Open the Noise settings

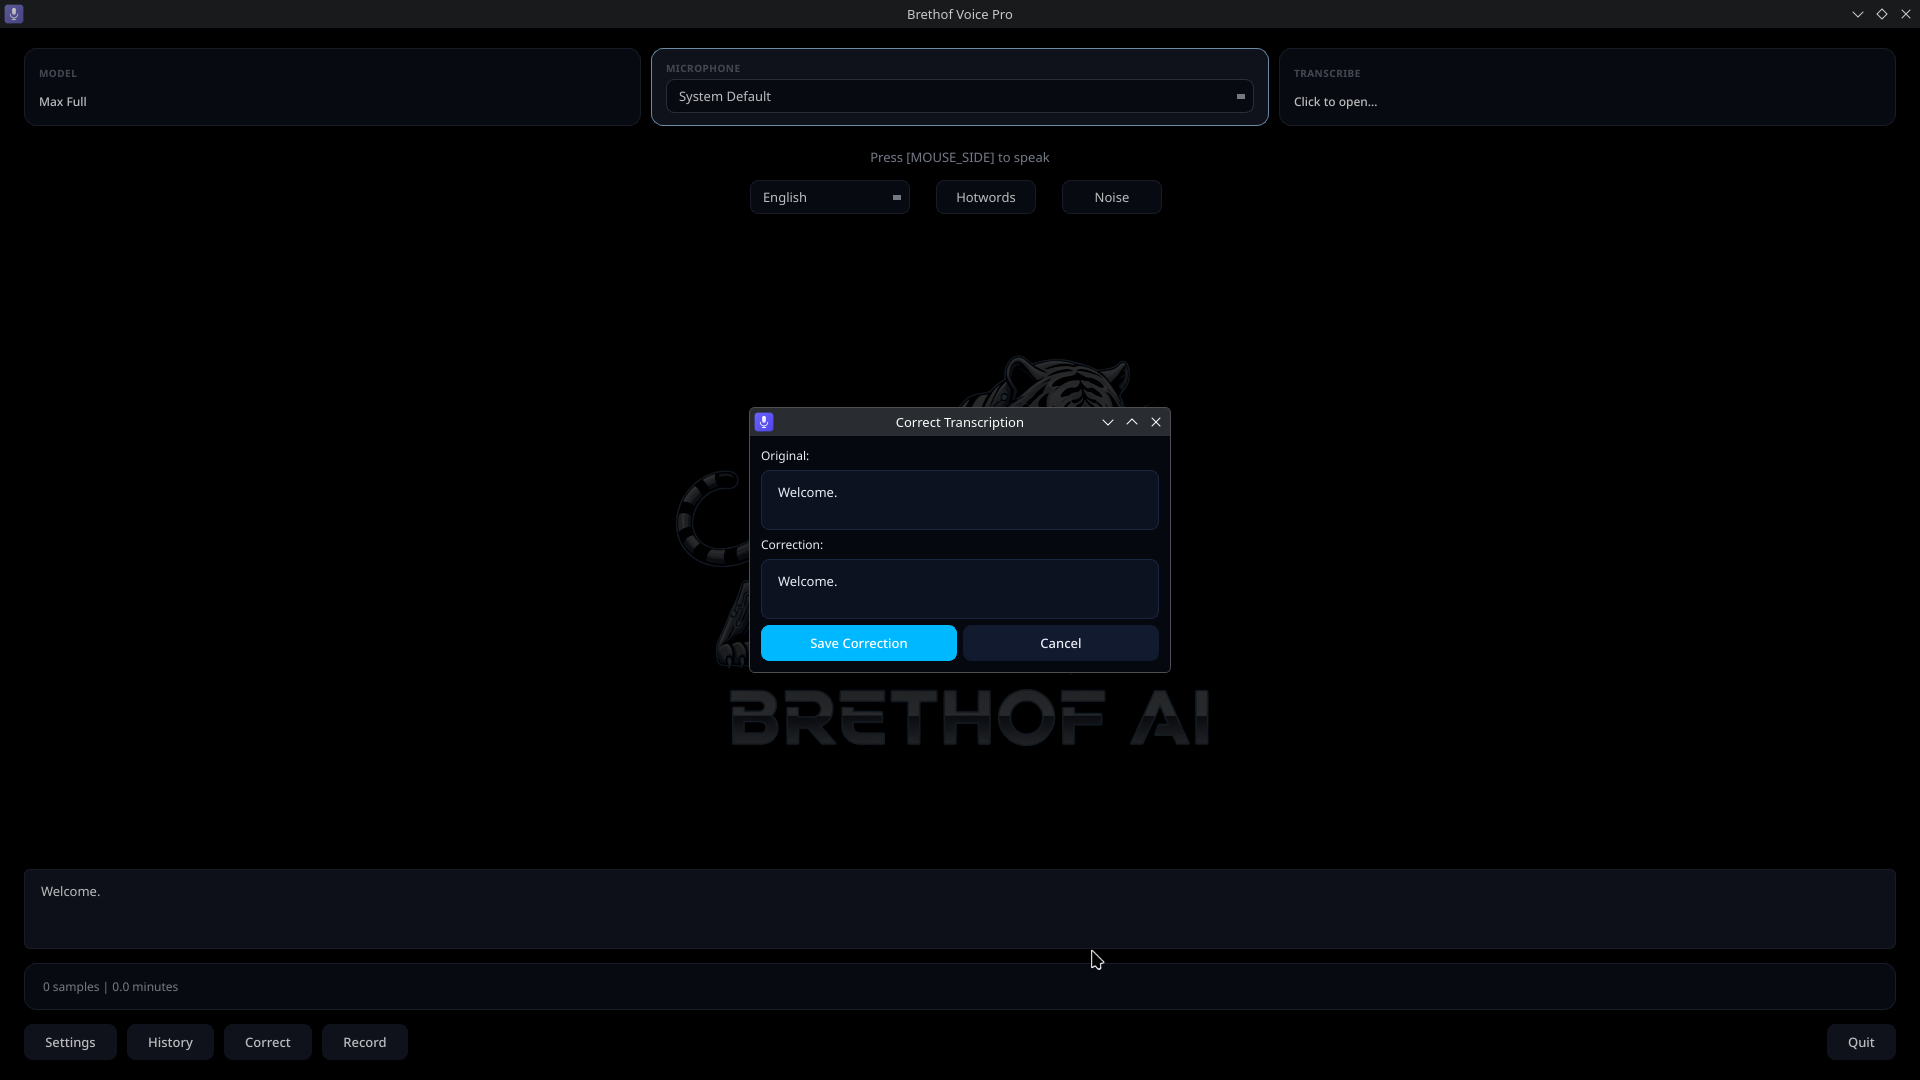1111,197
